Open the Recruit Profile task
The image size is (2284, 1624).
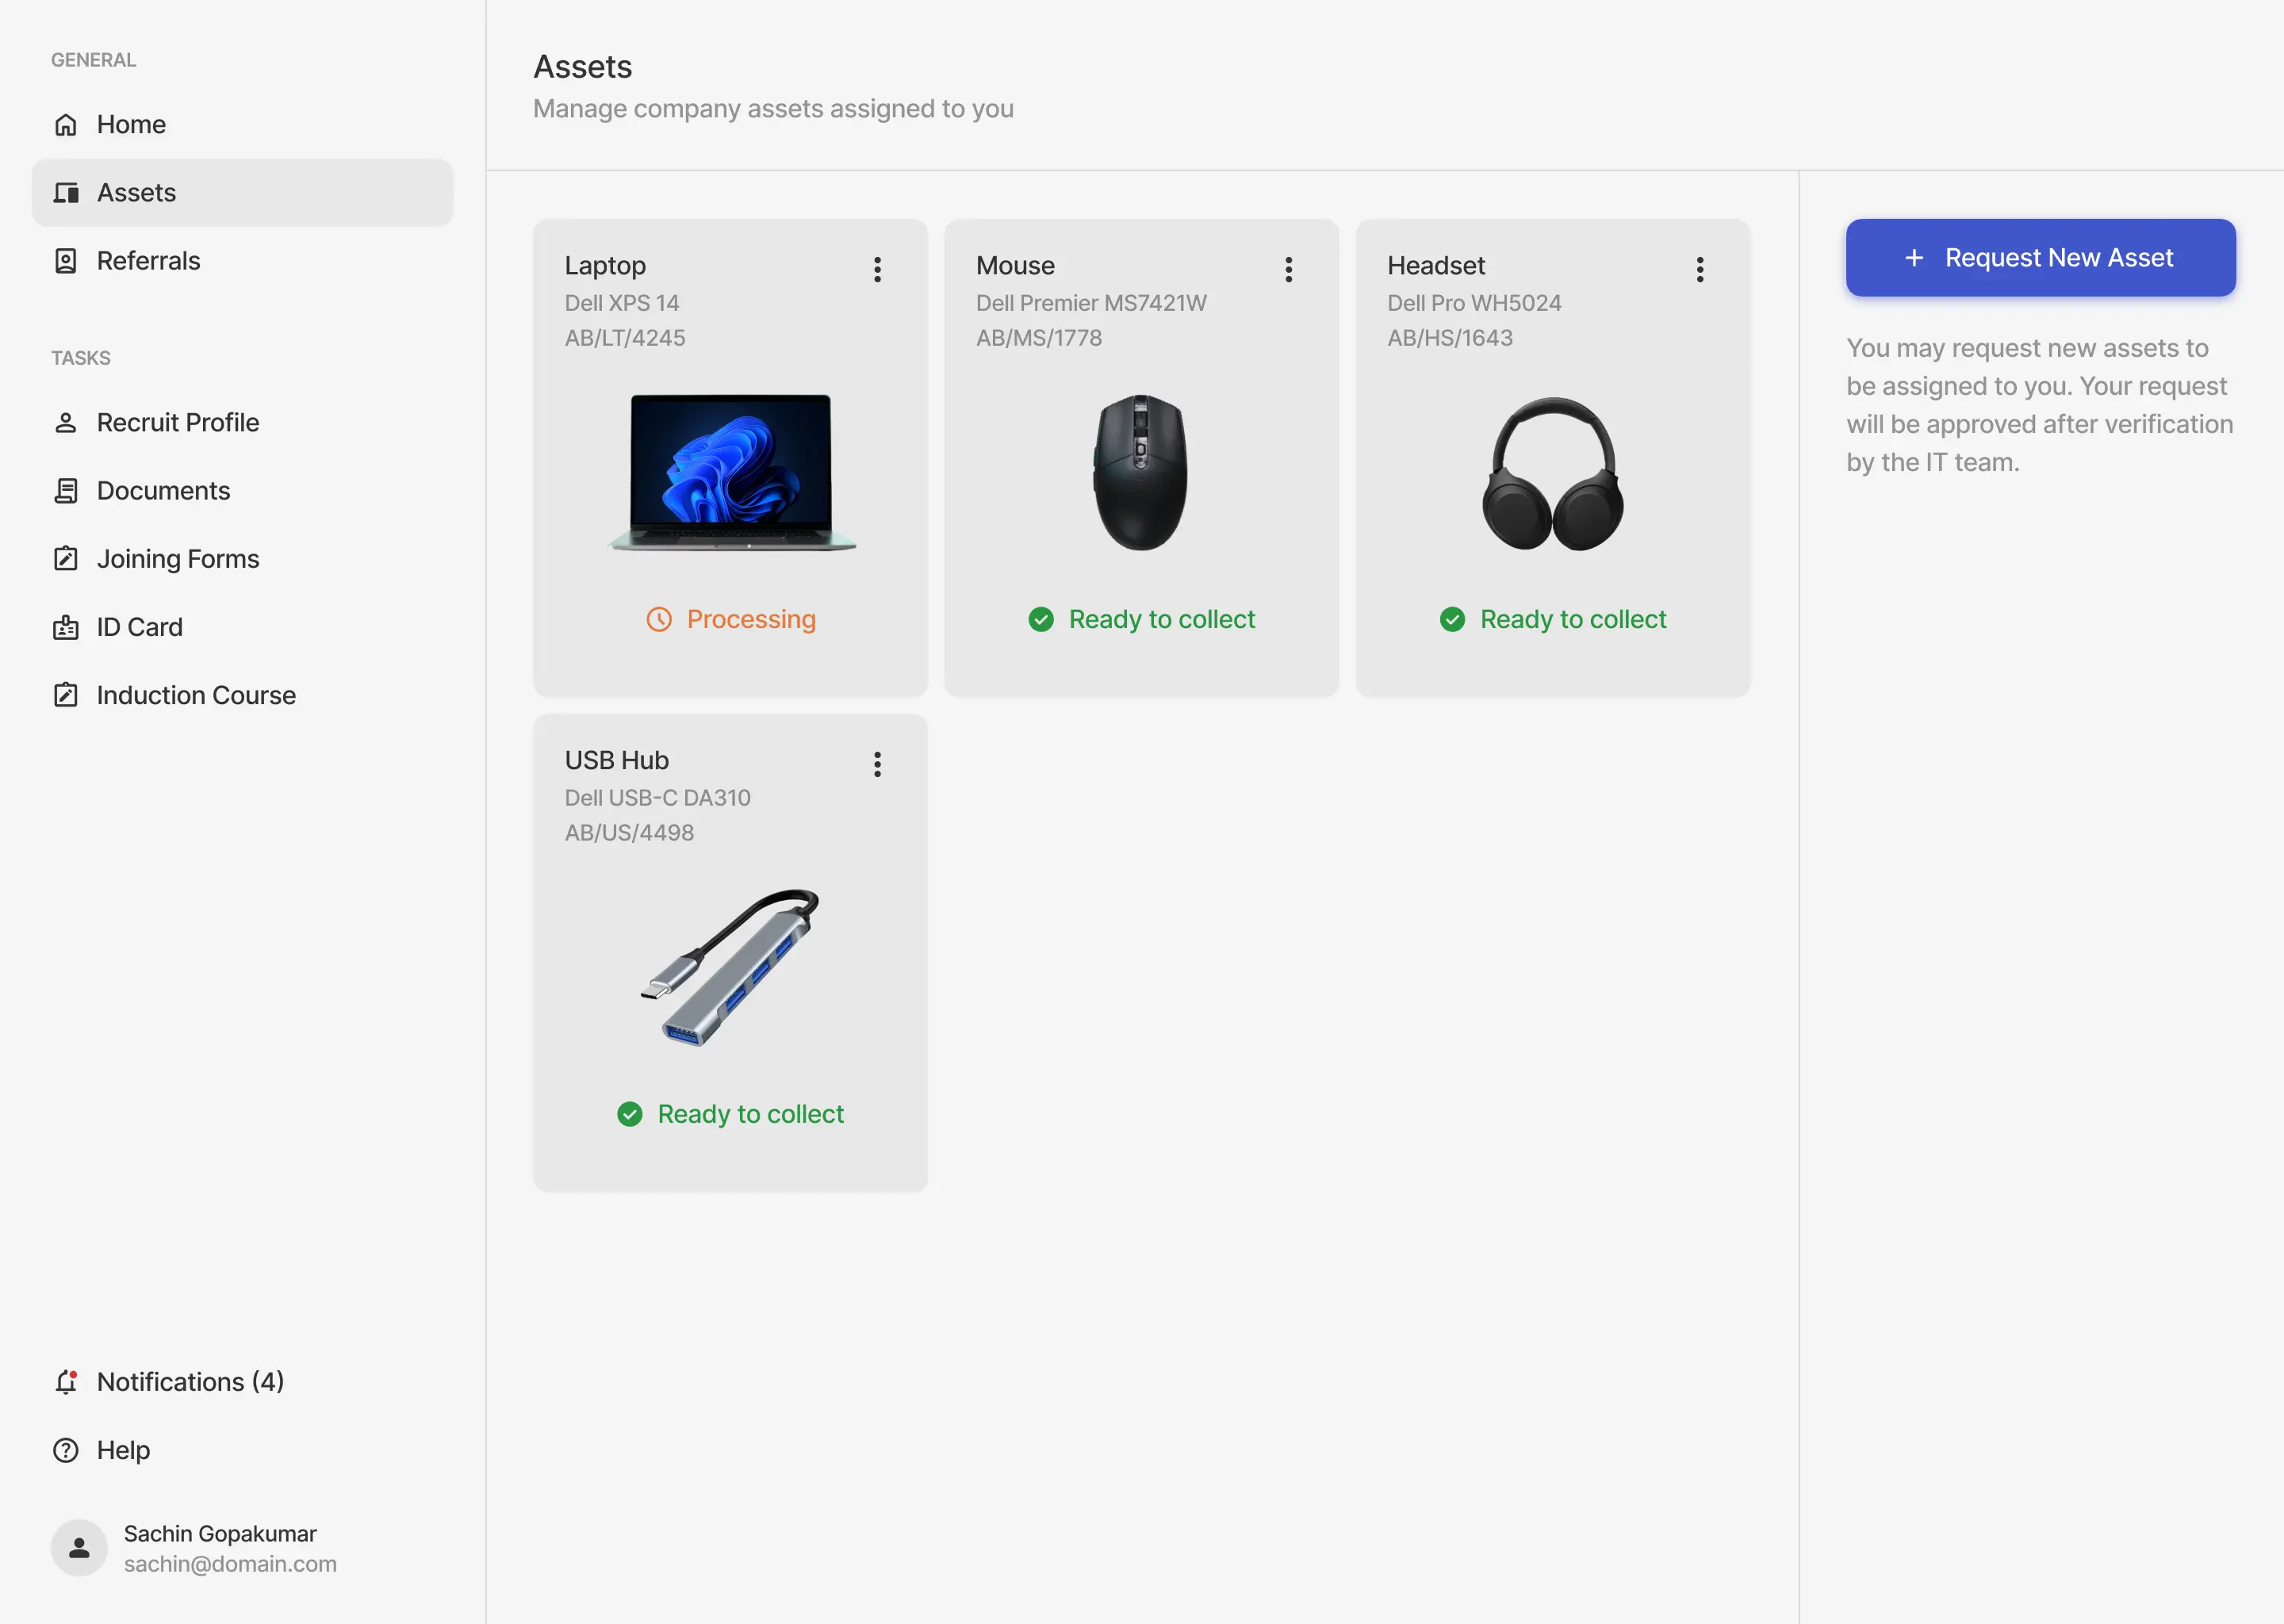(242, 422)
